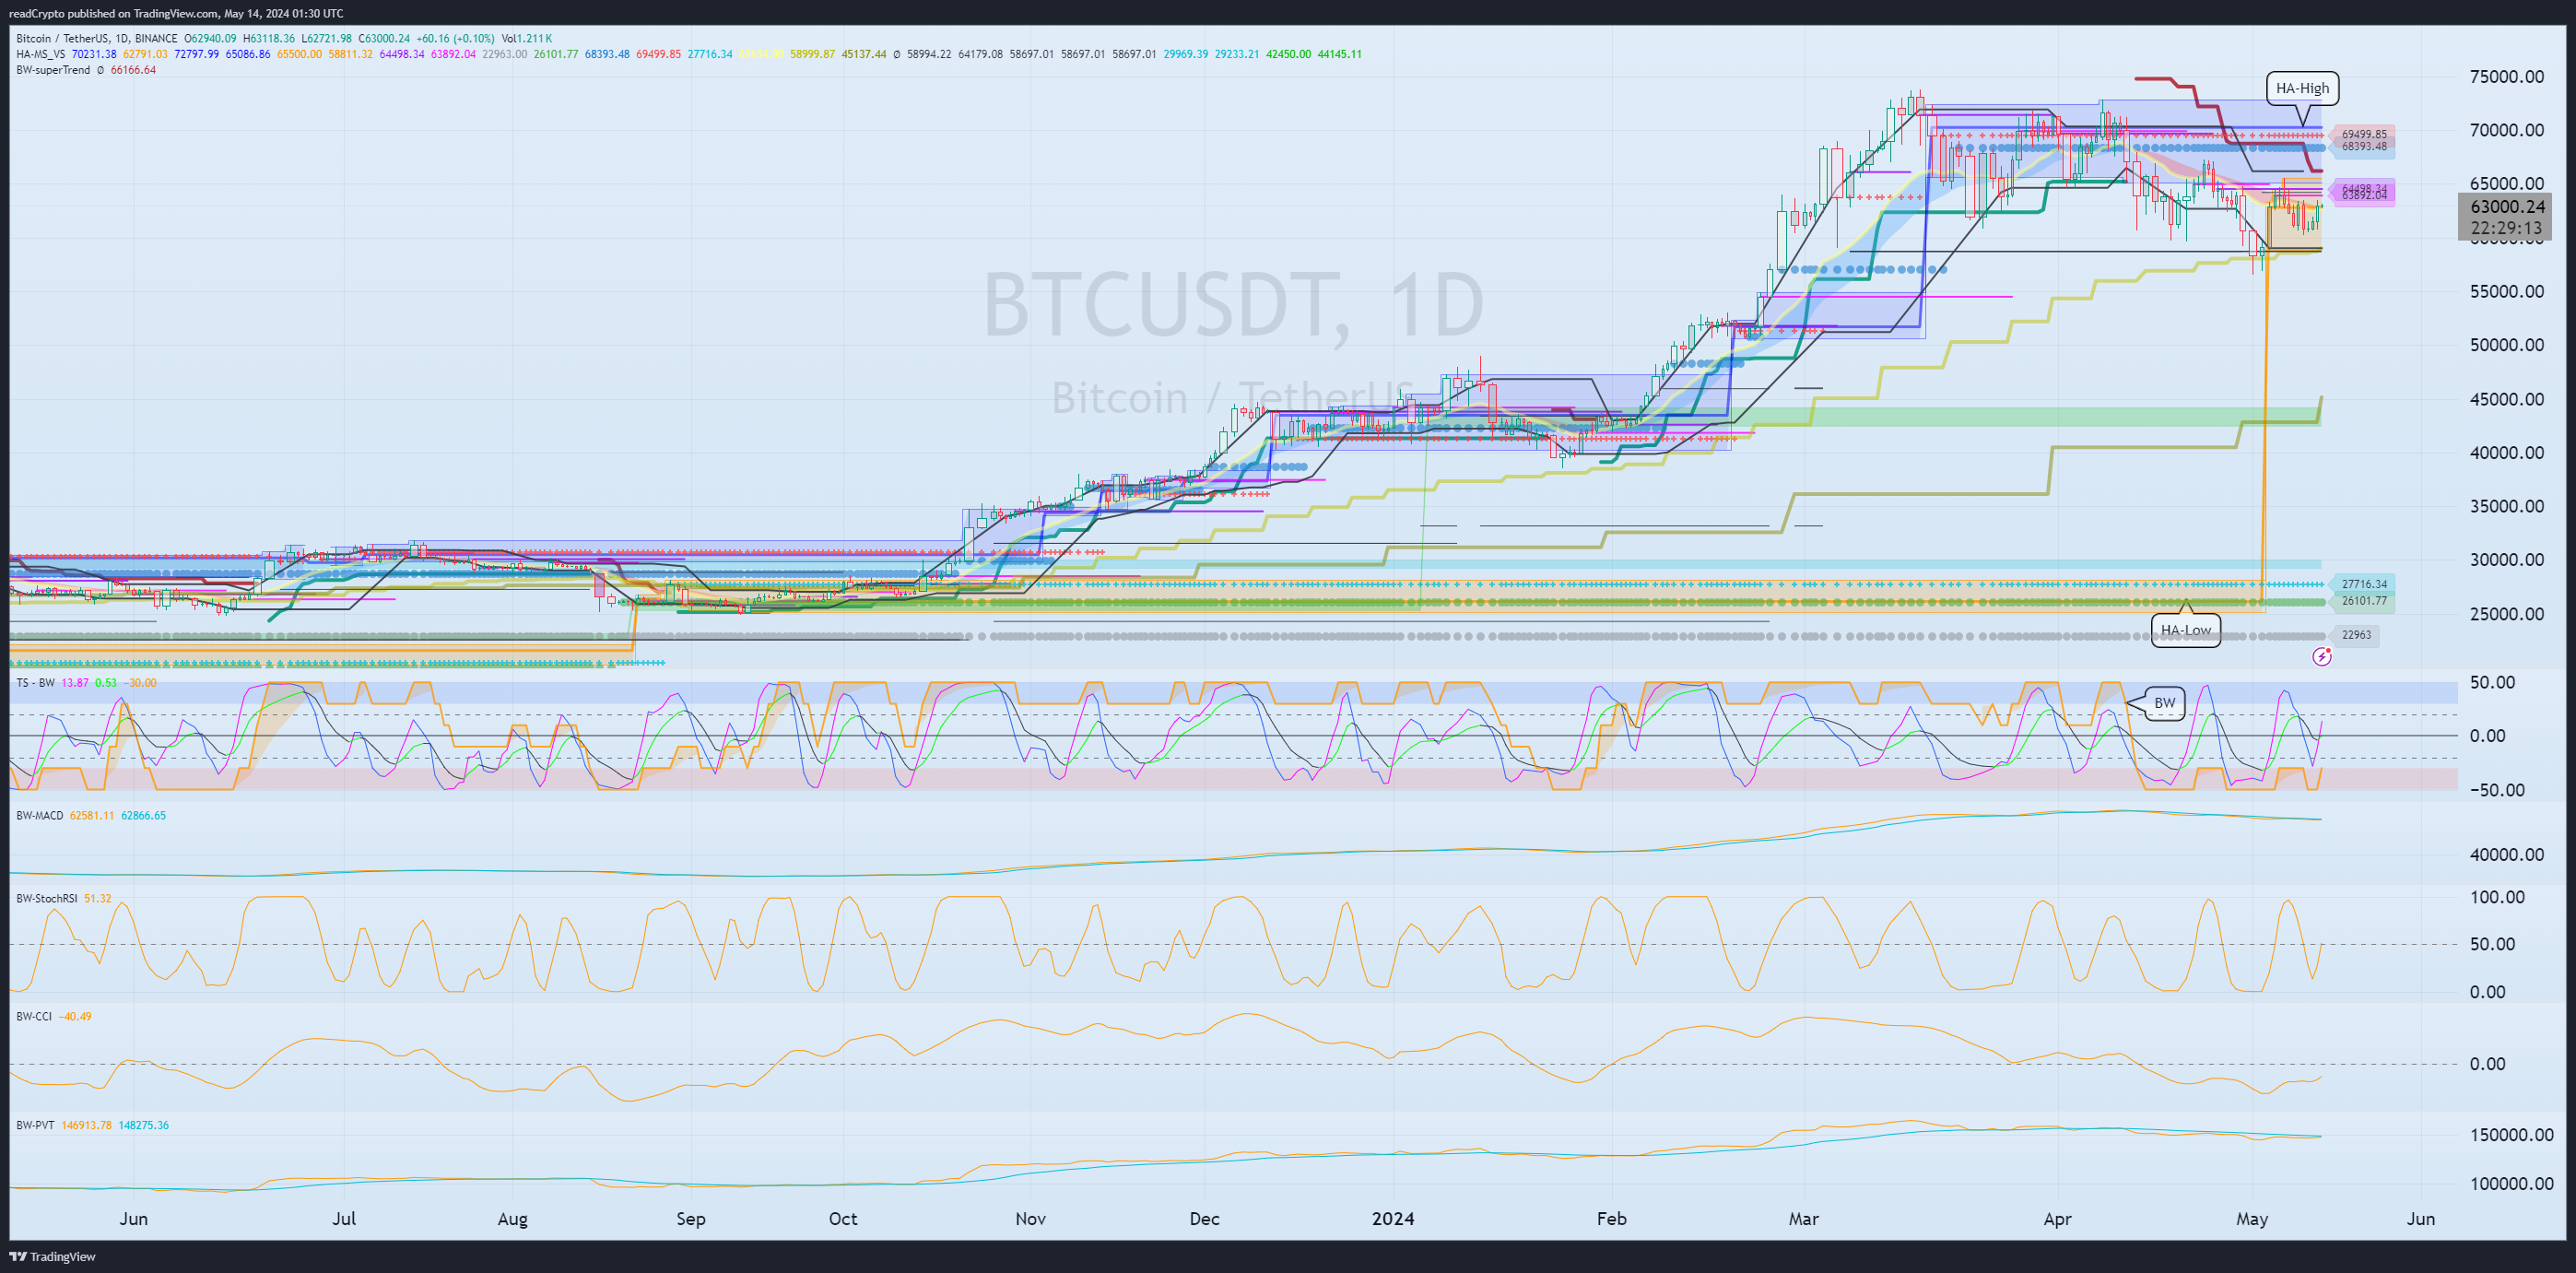
Task: Click the BW-CCI value -40.49
Action: 75,1017
